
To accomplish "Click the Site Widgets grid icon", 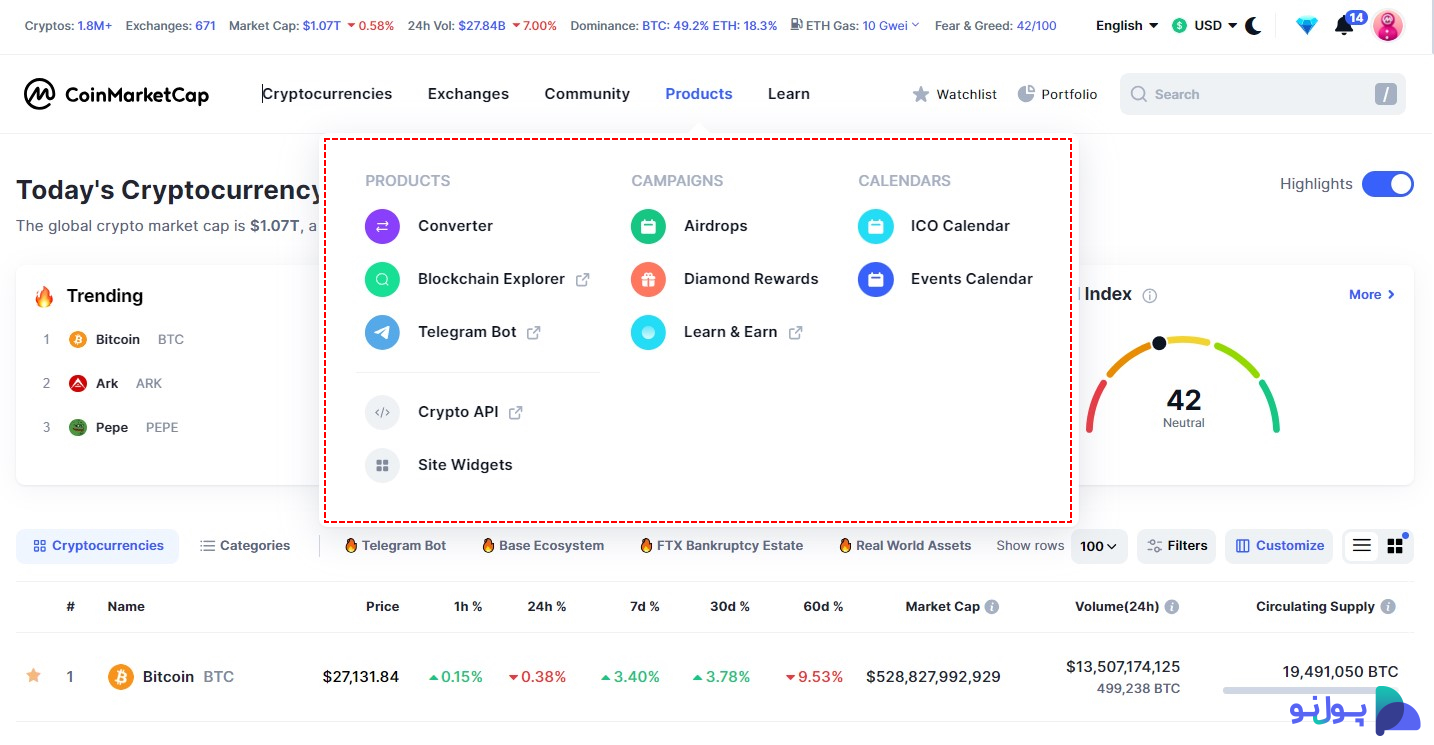I will coord(382,465).
